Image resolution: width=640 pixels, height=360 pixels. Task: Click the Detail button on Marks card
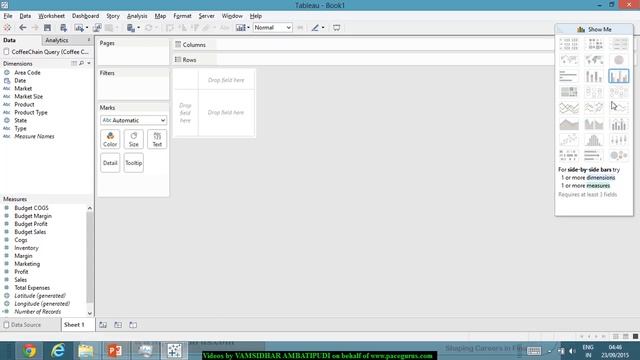[x=110, y=163]
